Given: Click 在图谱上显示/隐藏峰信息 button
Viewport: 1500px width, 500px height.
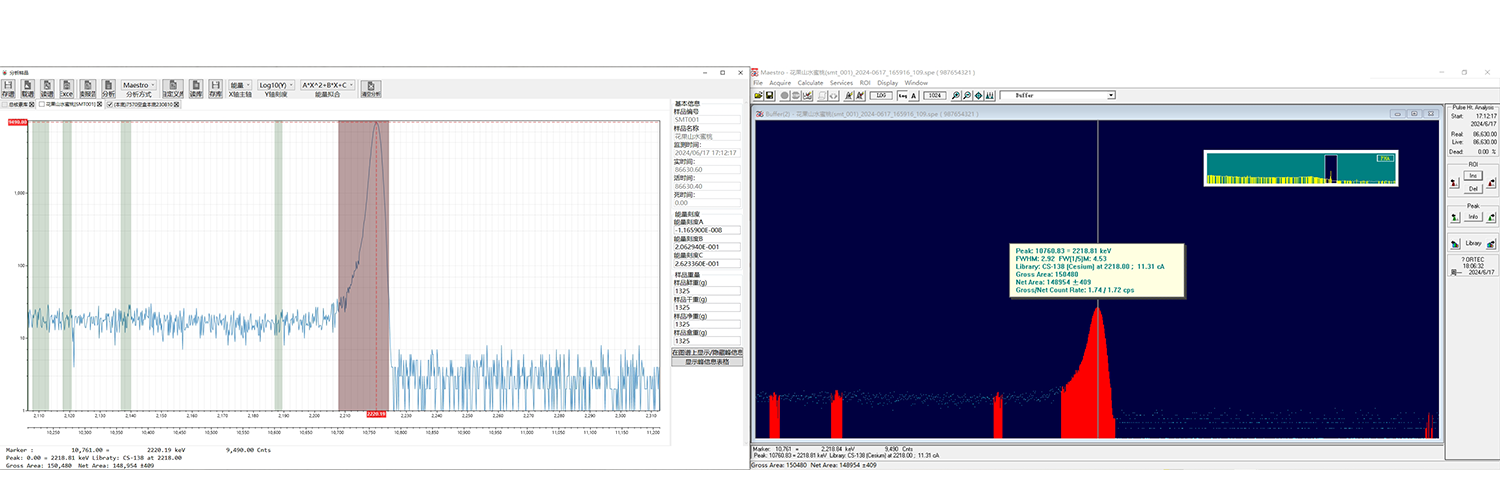Looking at the screenshot, I should coord(707,352).
